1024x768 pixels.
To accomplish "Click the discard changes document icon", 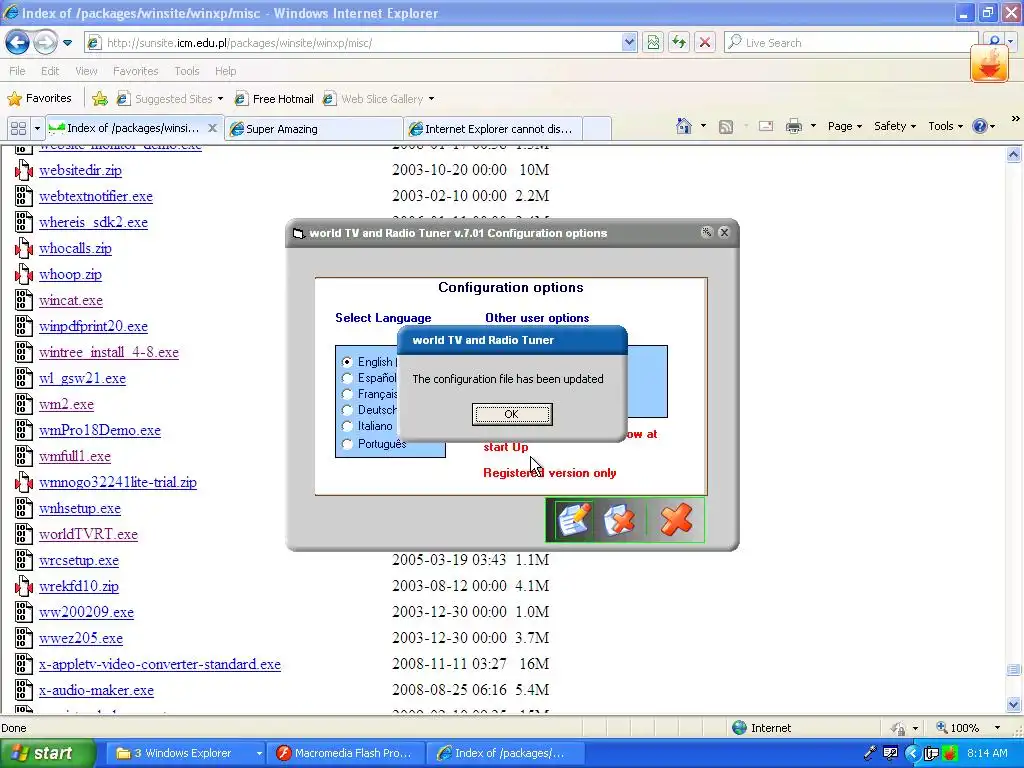I will pos(619,520).
